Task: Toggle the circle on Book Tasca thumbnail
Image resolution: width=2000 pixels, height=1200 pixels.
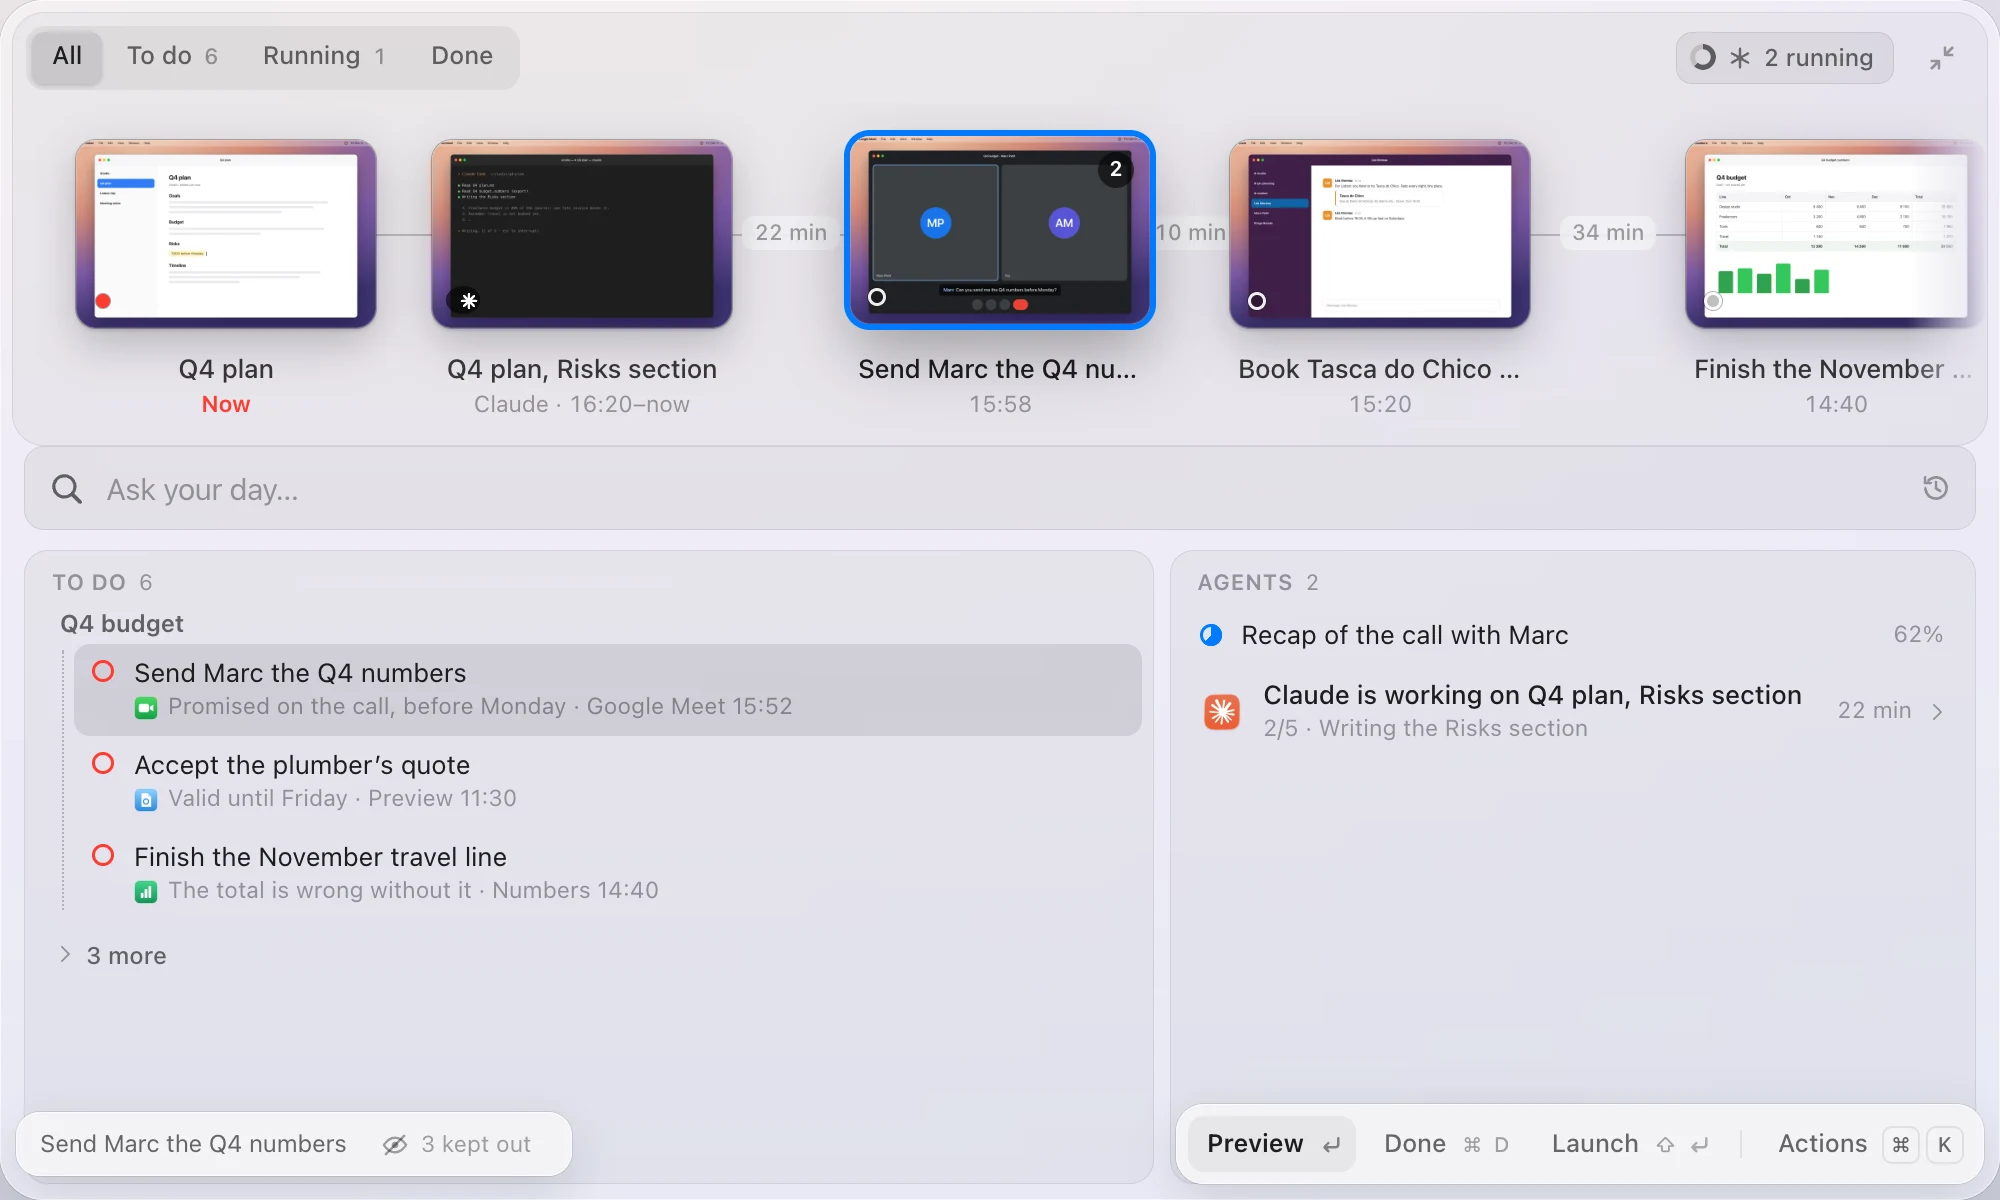Action: coord(1257,301)
